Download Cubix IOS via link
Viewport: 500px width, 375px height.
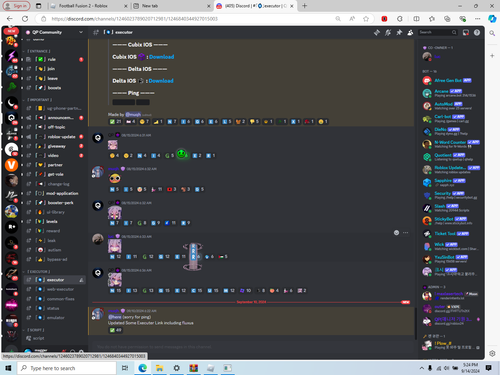coord(162,57)
